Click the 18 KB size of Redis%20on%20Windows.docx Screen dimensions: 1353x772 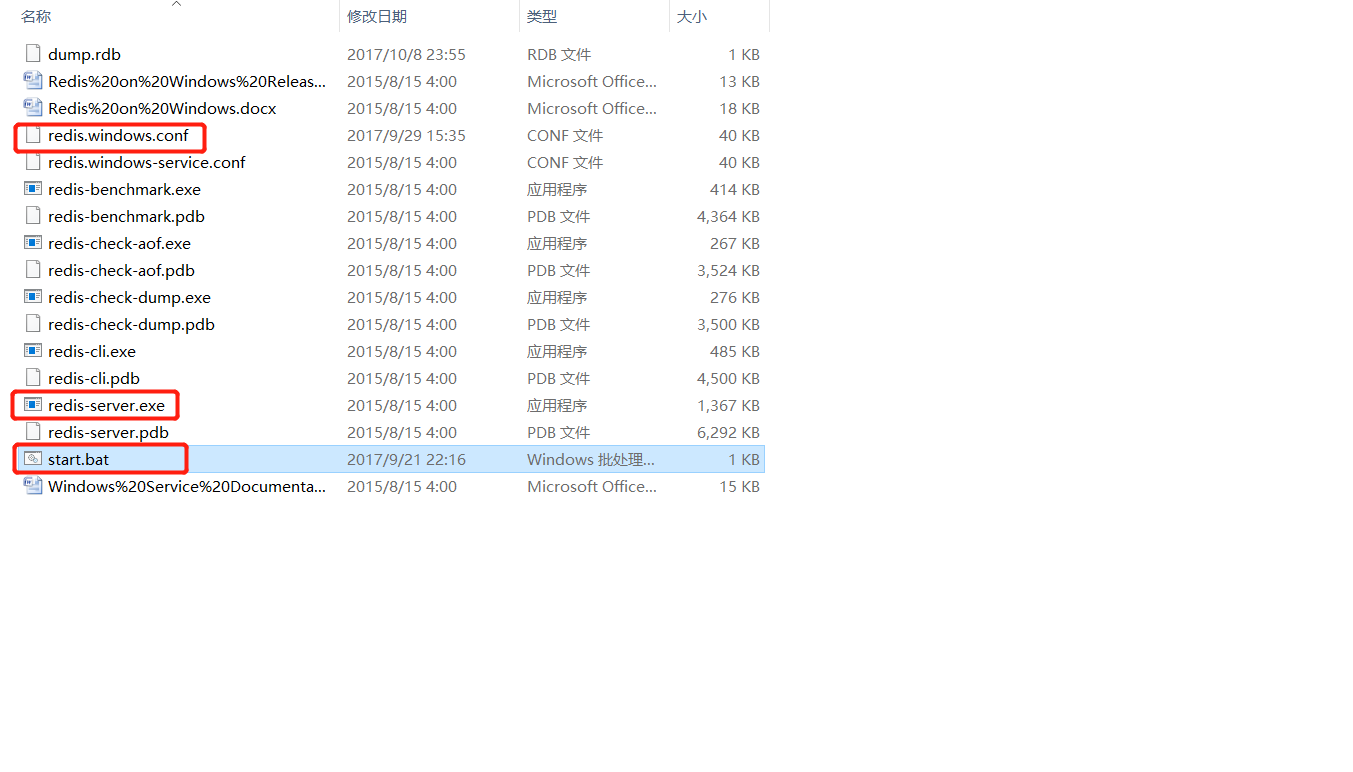click(740, 108)
